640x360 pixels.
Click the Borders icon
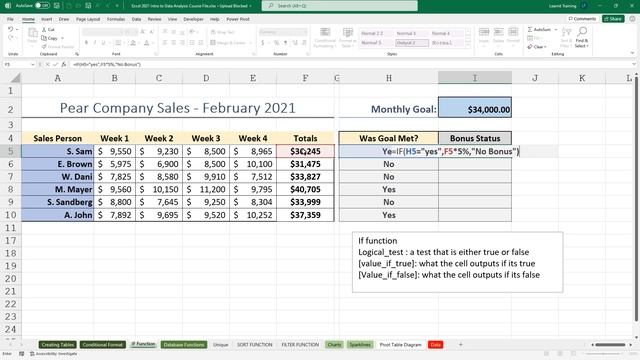[x=118, y=43]
